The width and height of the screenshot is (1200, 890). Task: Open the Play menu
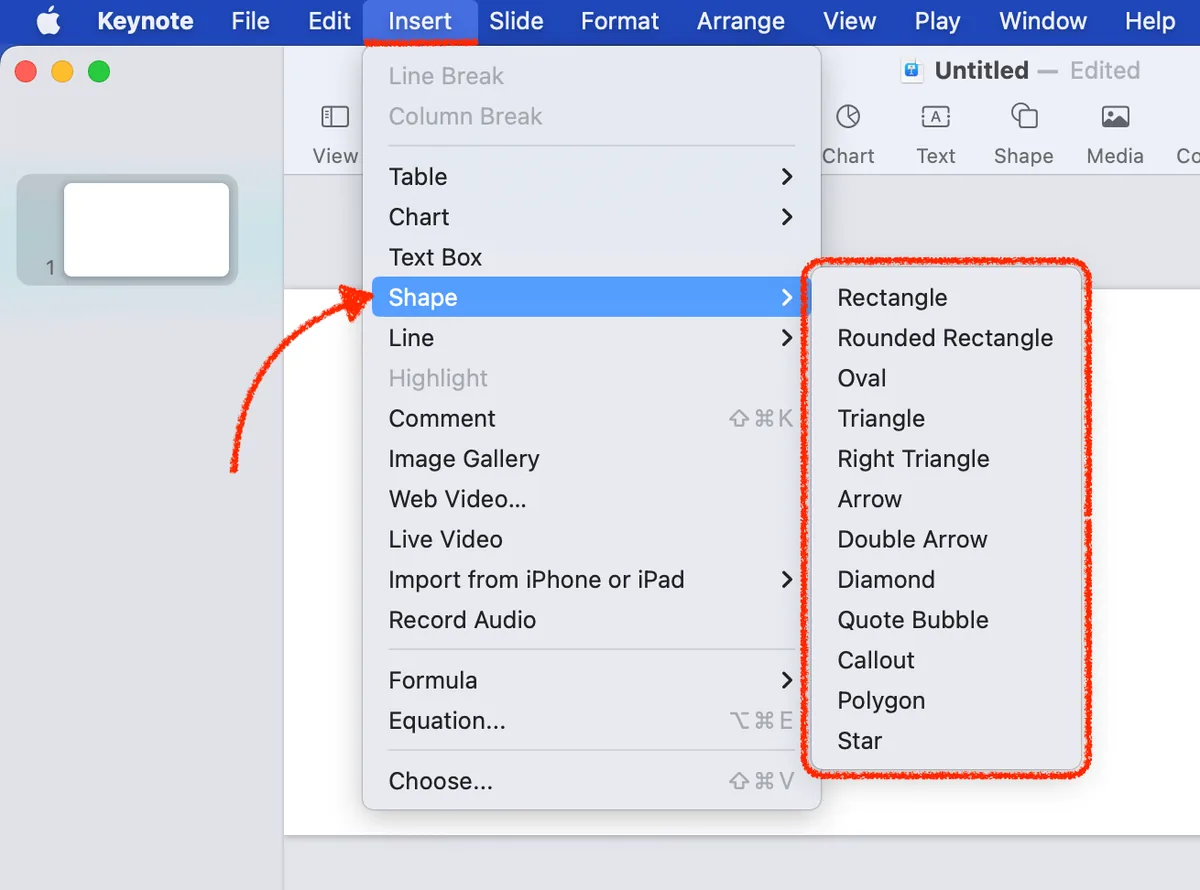click(937, 21)
